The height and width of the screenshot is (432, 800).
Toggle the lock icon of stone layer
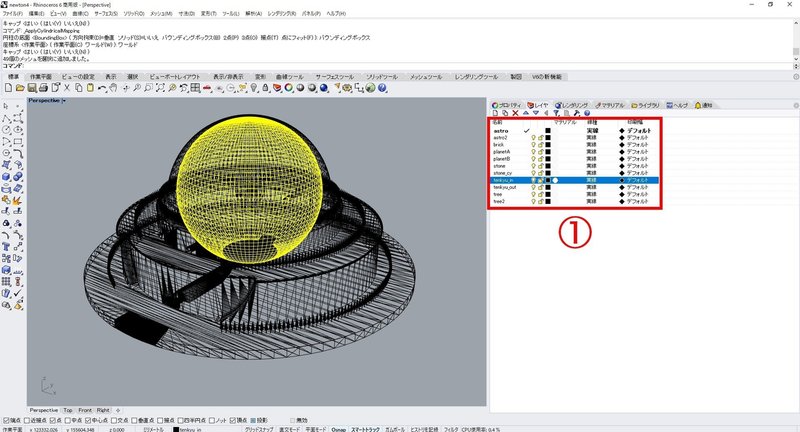click(540, 166)
